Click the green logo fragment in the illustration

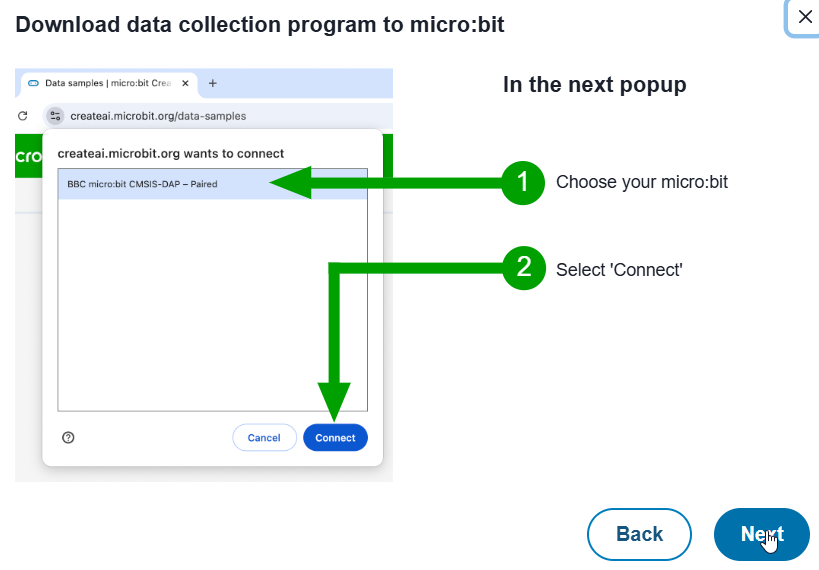click(x=27, y=157)
